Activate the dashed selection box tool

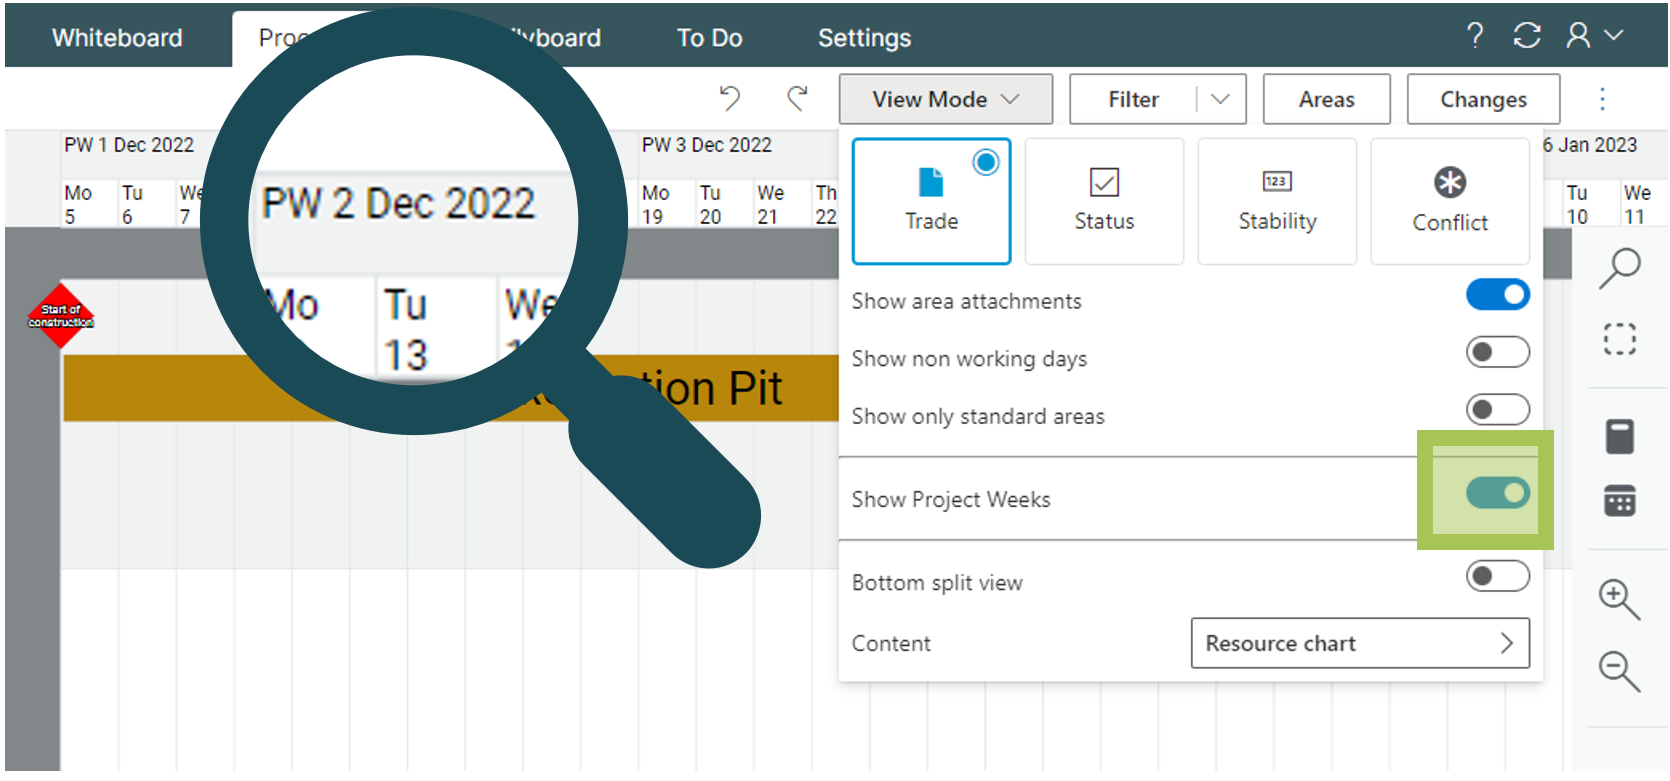pyautogui.click(x=1619, y=339)
